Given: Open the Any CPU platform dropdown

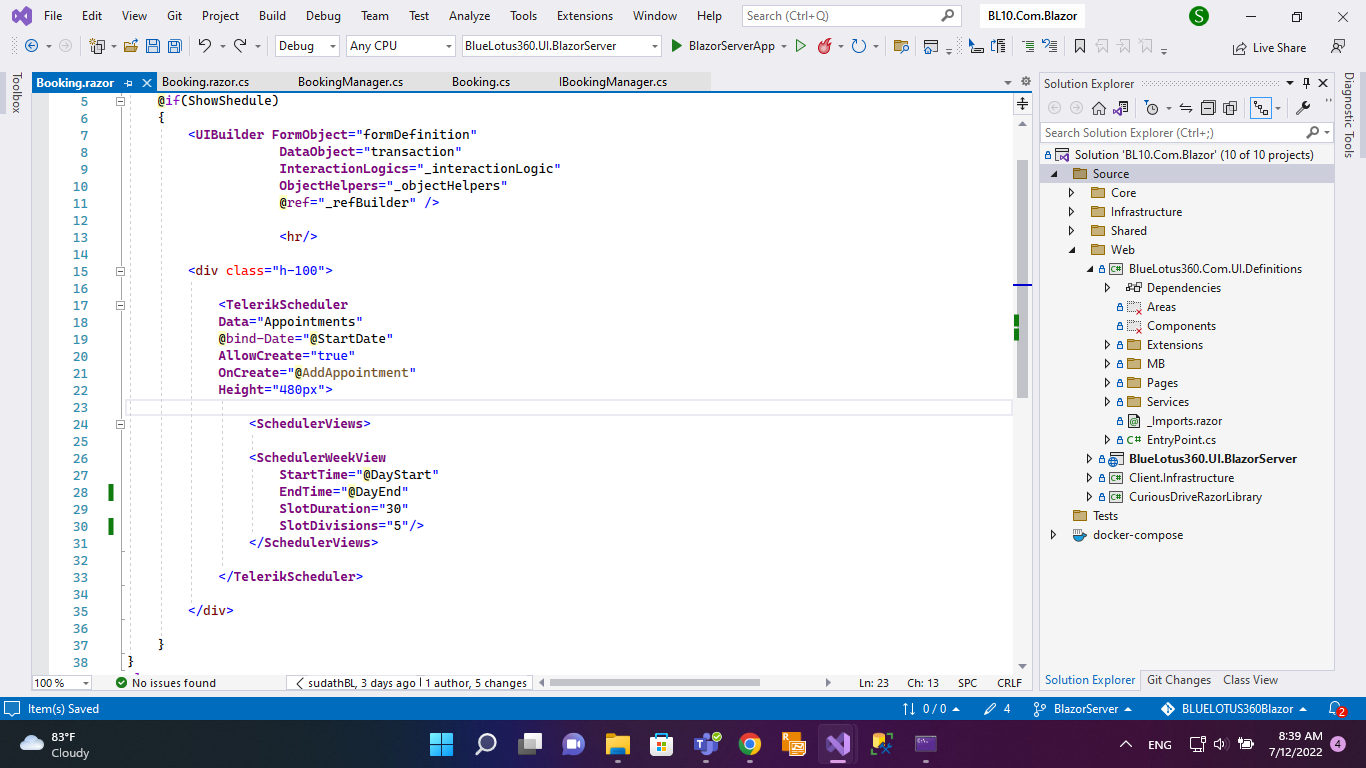Looking at the screenshot, I should [400, 46].
